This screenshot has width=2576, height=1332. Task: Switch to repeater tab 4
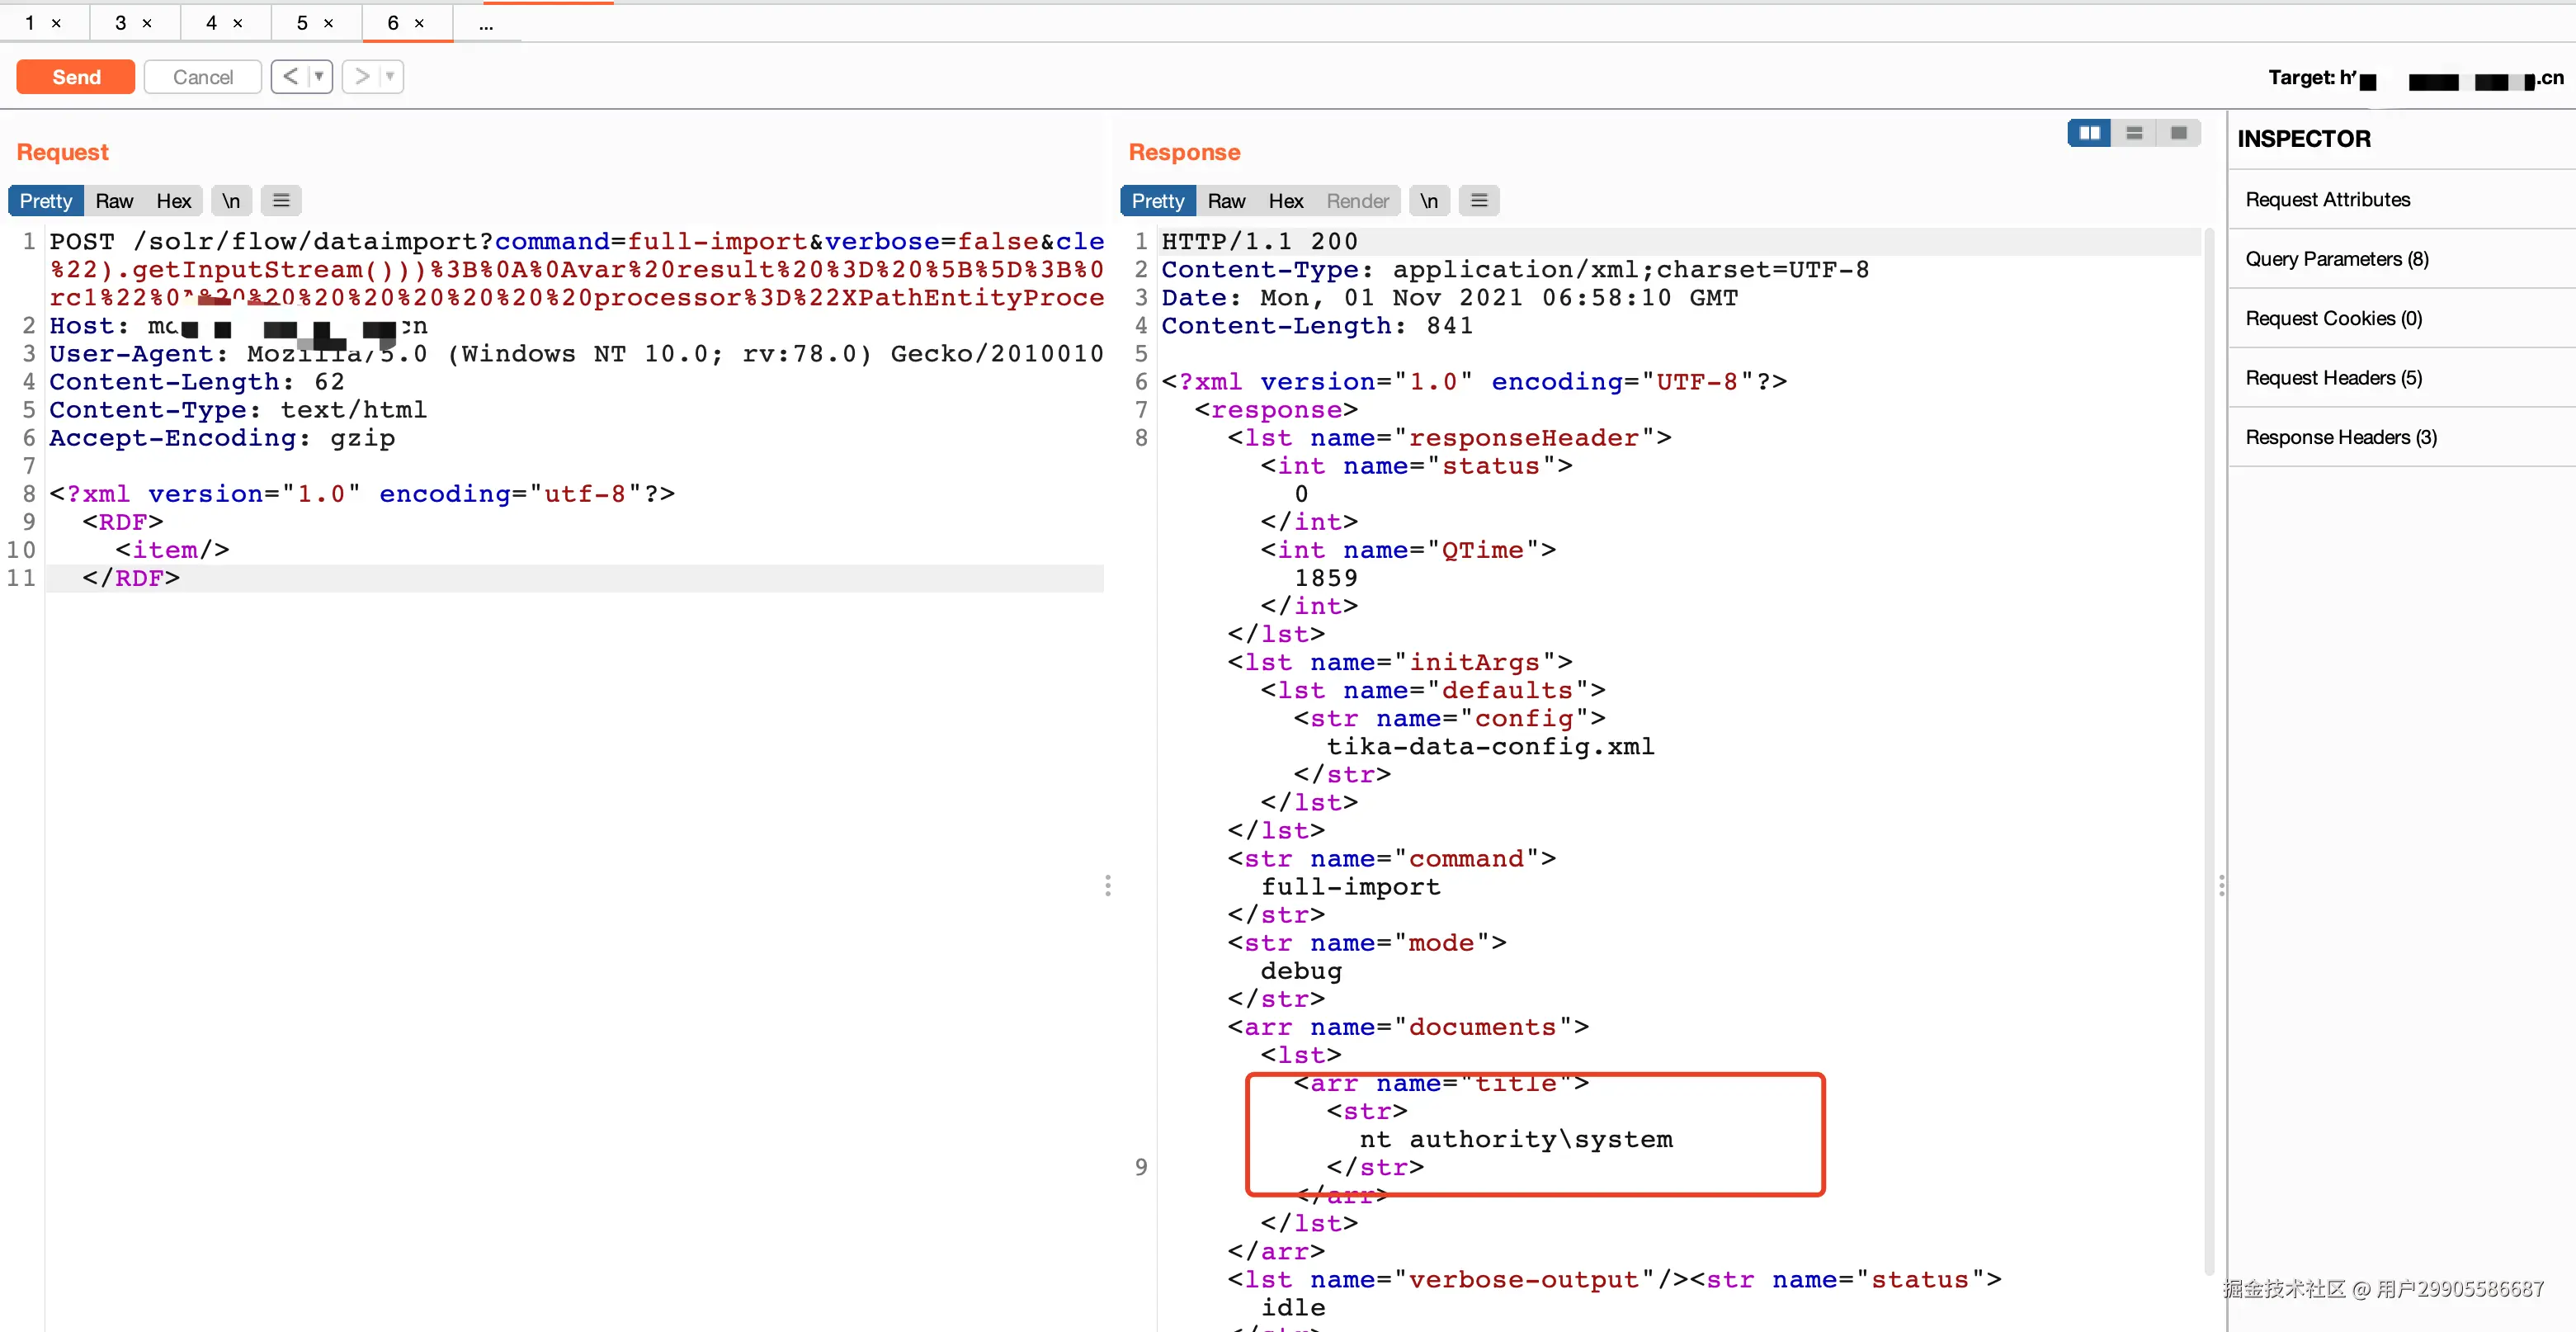coord(211,23)
